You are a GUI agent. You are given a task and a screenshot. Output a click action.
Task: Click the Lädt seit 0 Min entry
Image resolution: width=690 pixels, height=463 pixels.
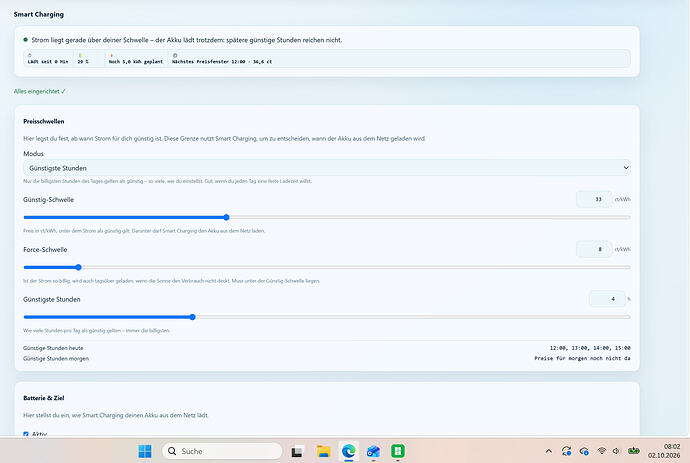click(48, 62)
